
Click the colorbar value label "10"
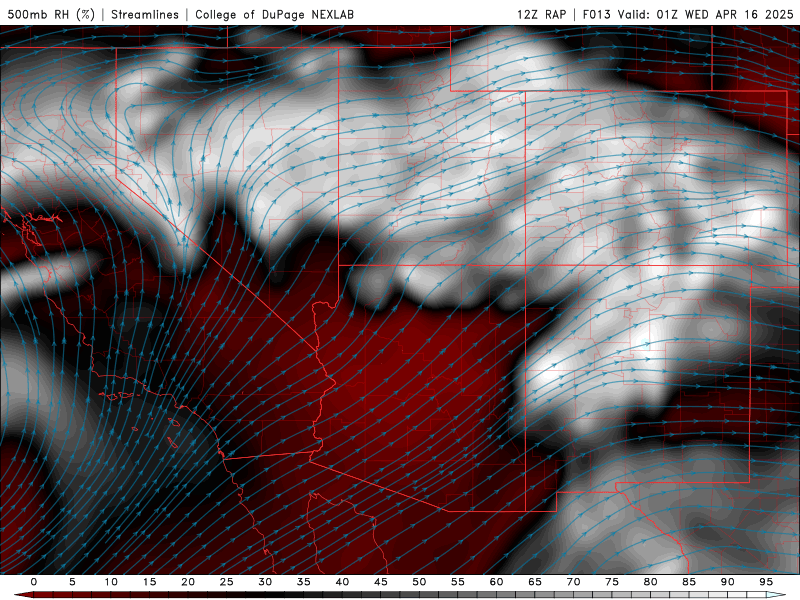tap(111, 582)
